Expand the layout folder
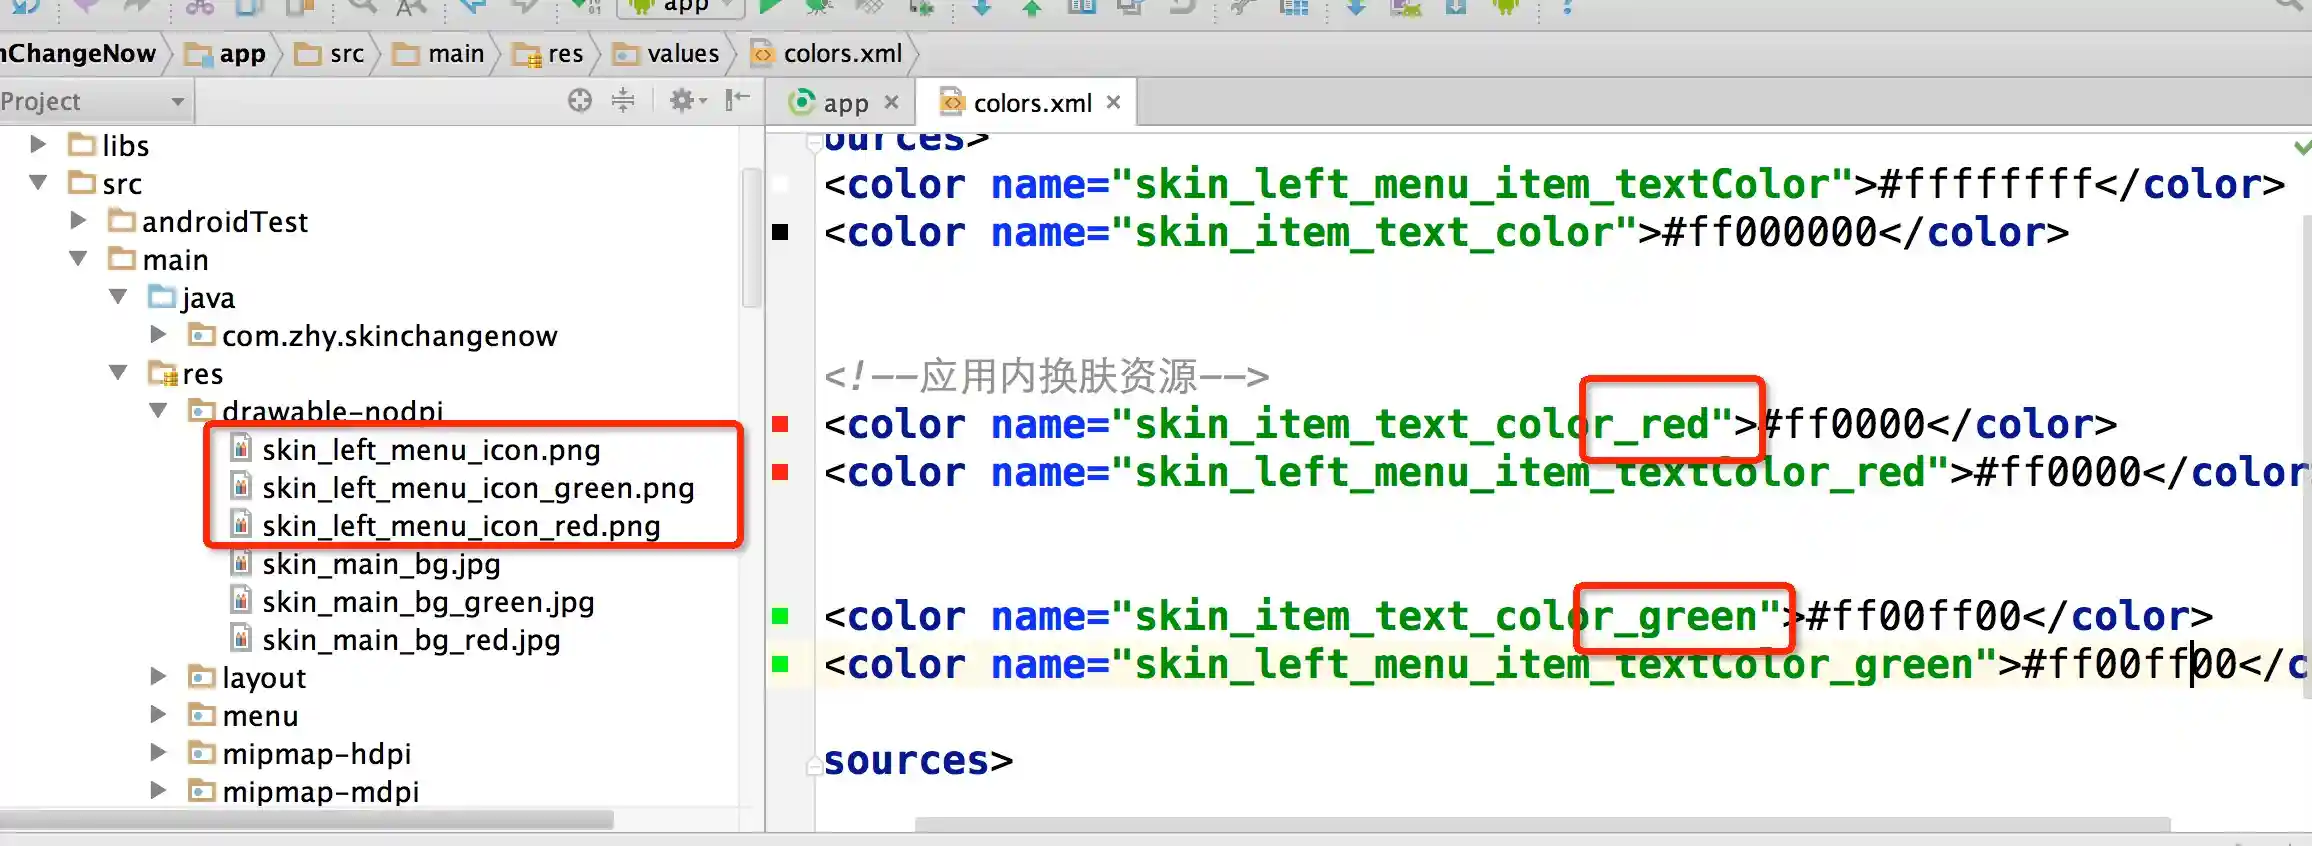The height and width of the screenshot is (846, 2312). [x=158, y=677]
